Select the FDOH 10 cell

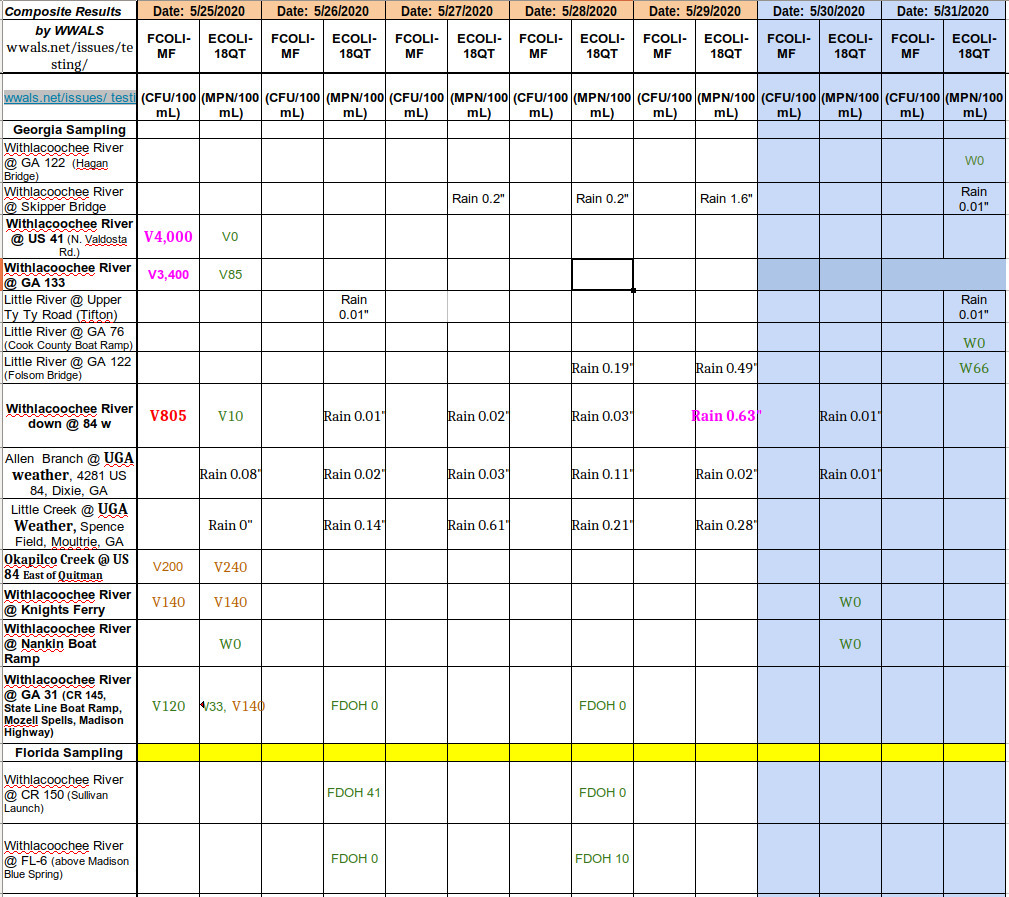point(602,858)
